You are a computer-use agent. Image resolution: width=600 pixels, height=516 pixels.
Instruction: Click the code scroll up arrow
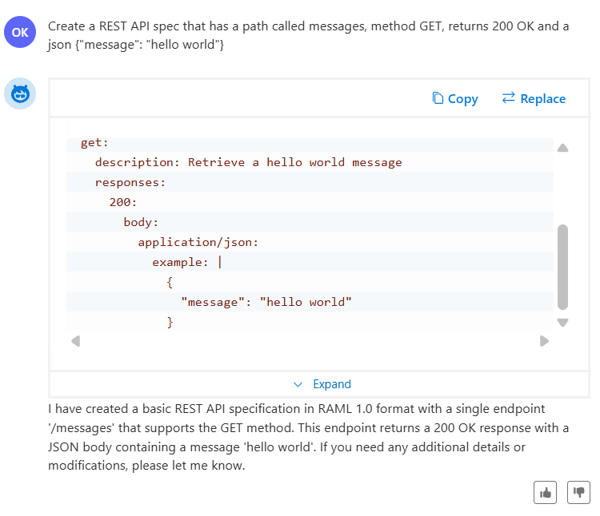point(562,148)
